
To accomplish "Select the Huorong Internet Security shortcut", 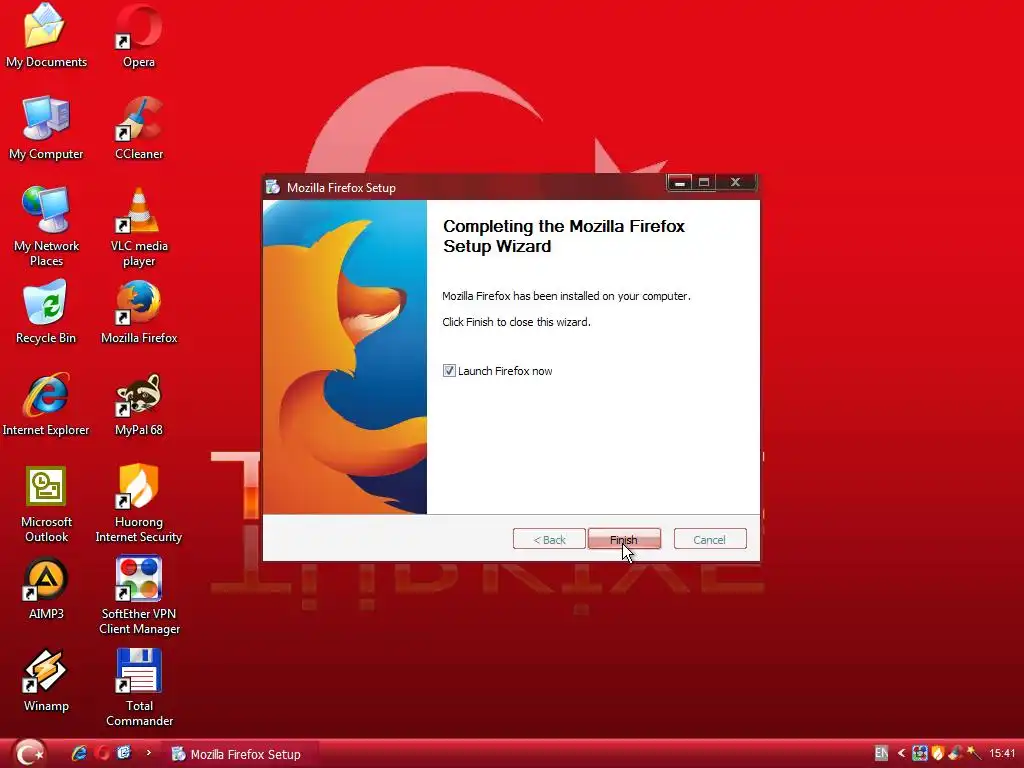I will (x=138, y=504).
